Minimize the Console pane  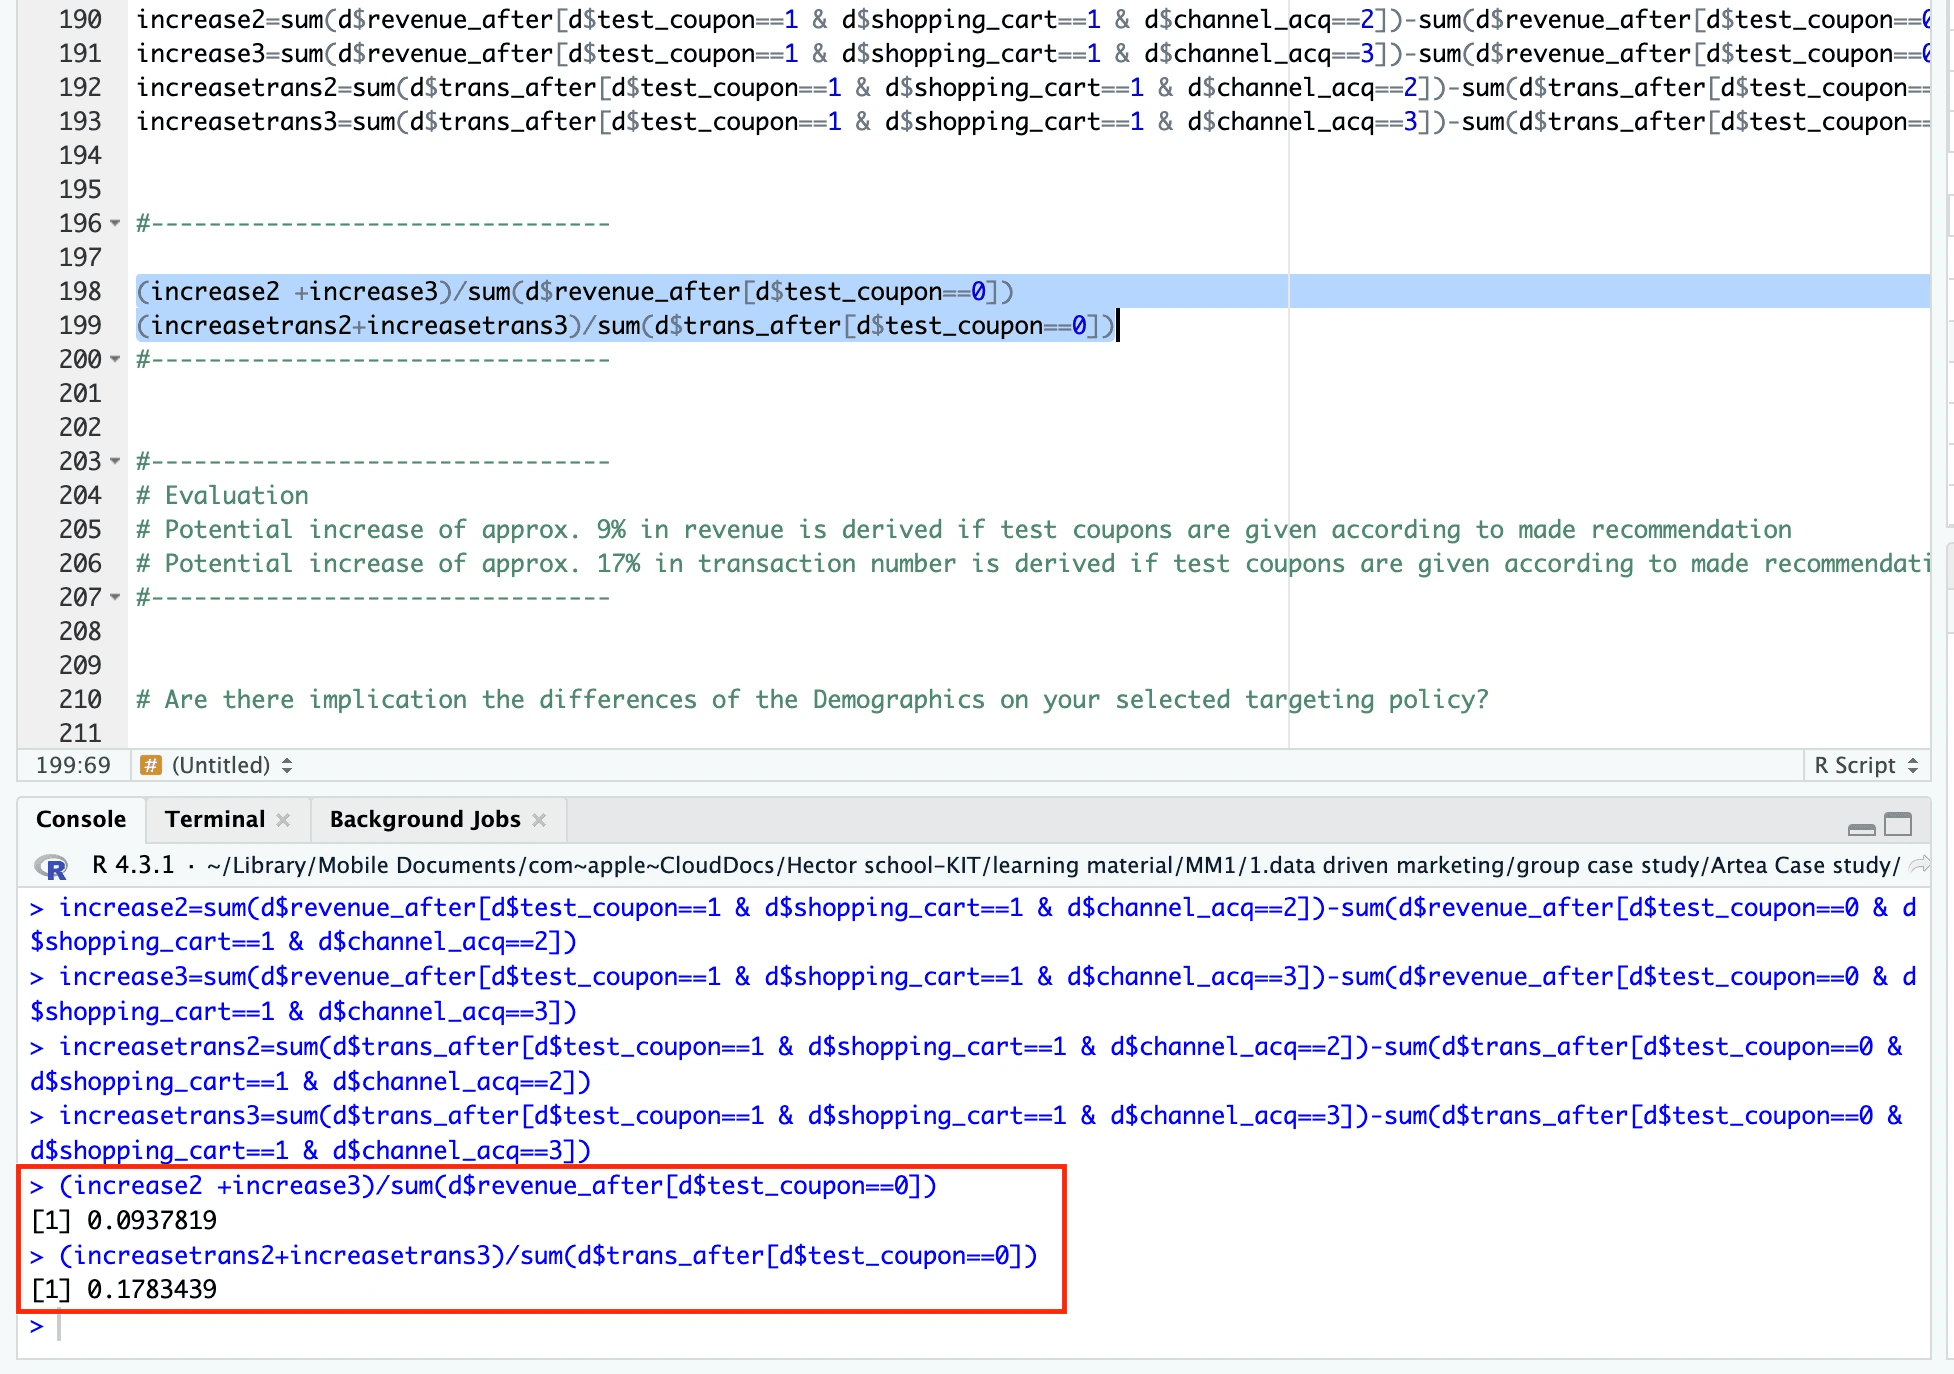coord(1861,827)
